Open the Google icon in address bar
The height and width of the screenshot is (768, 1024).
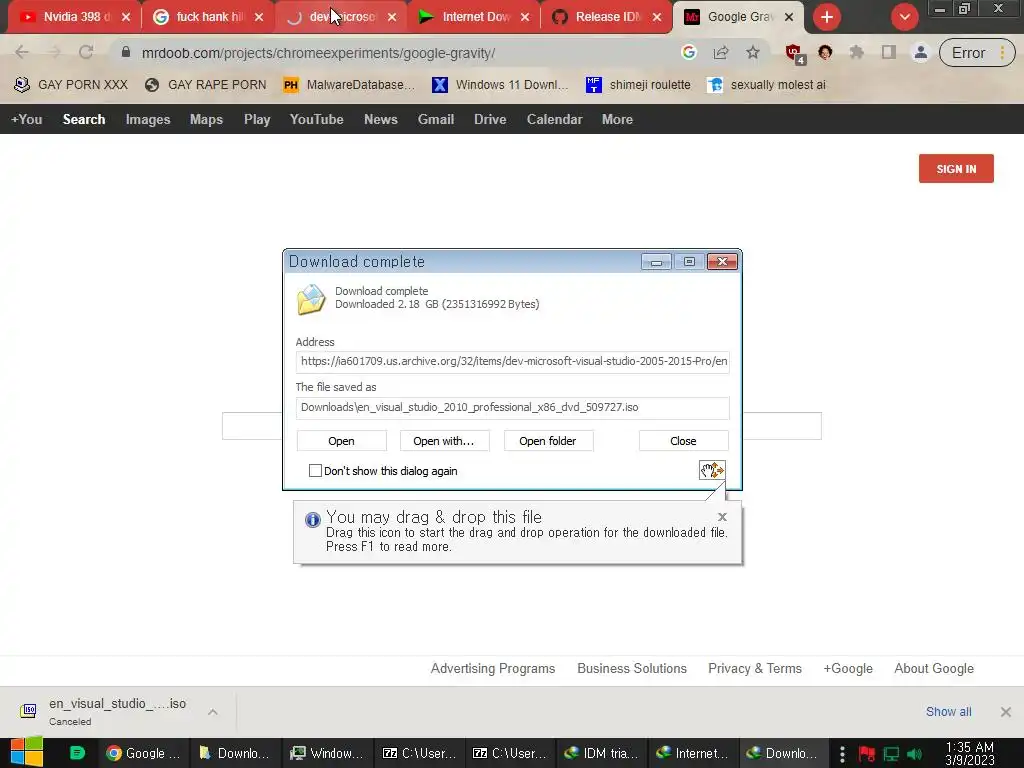(688, 52)
